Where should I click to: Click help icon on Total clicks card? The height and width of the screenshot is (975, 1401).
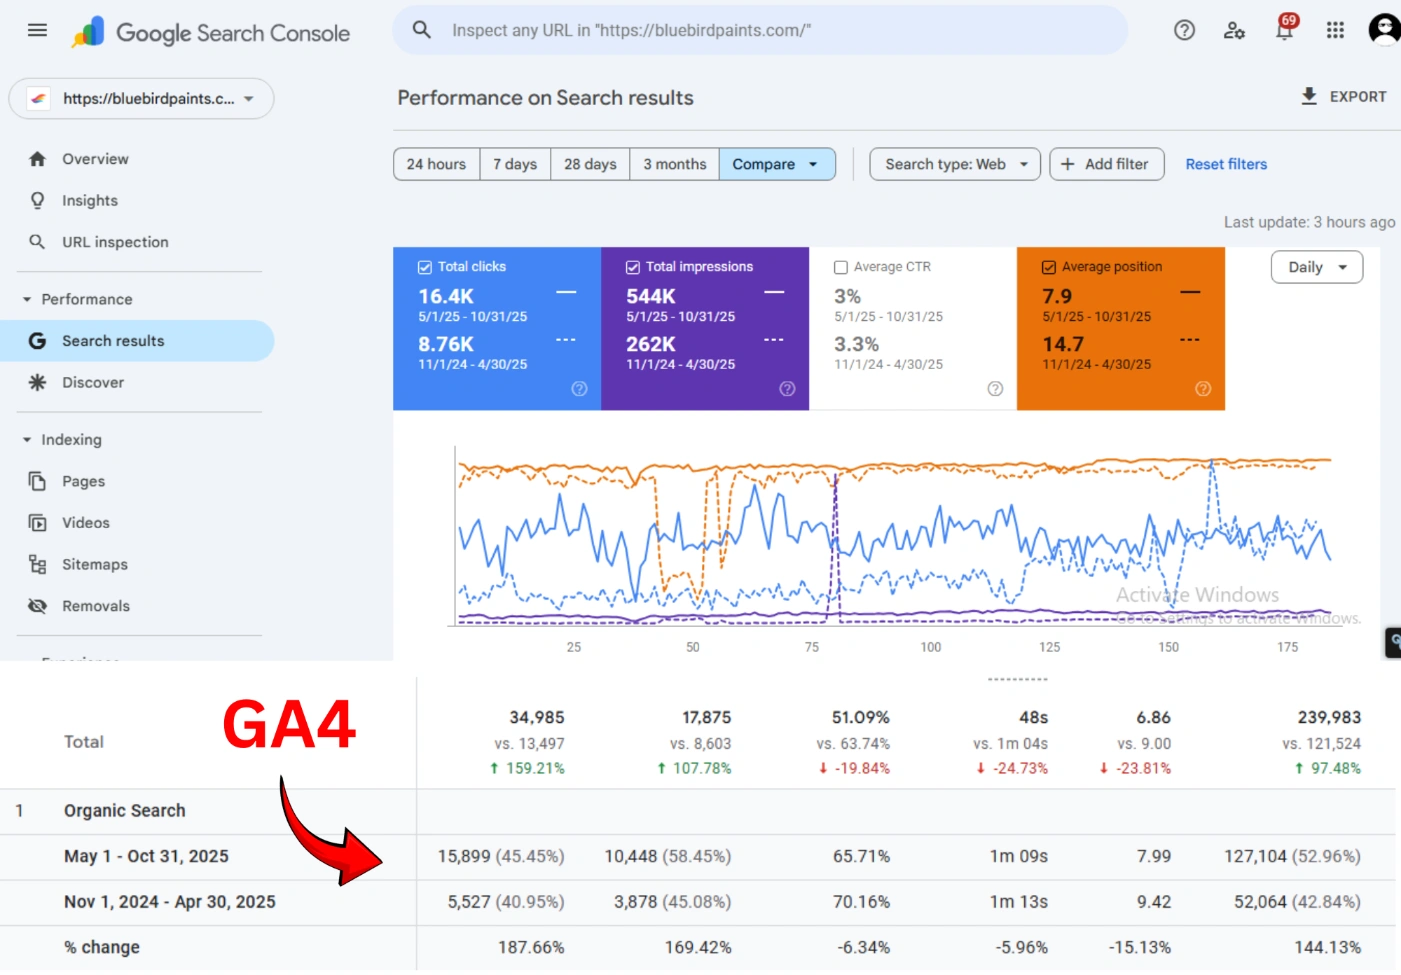(579, 389)
